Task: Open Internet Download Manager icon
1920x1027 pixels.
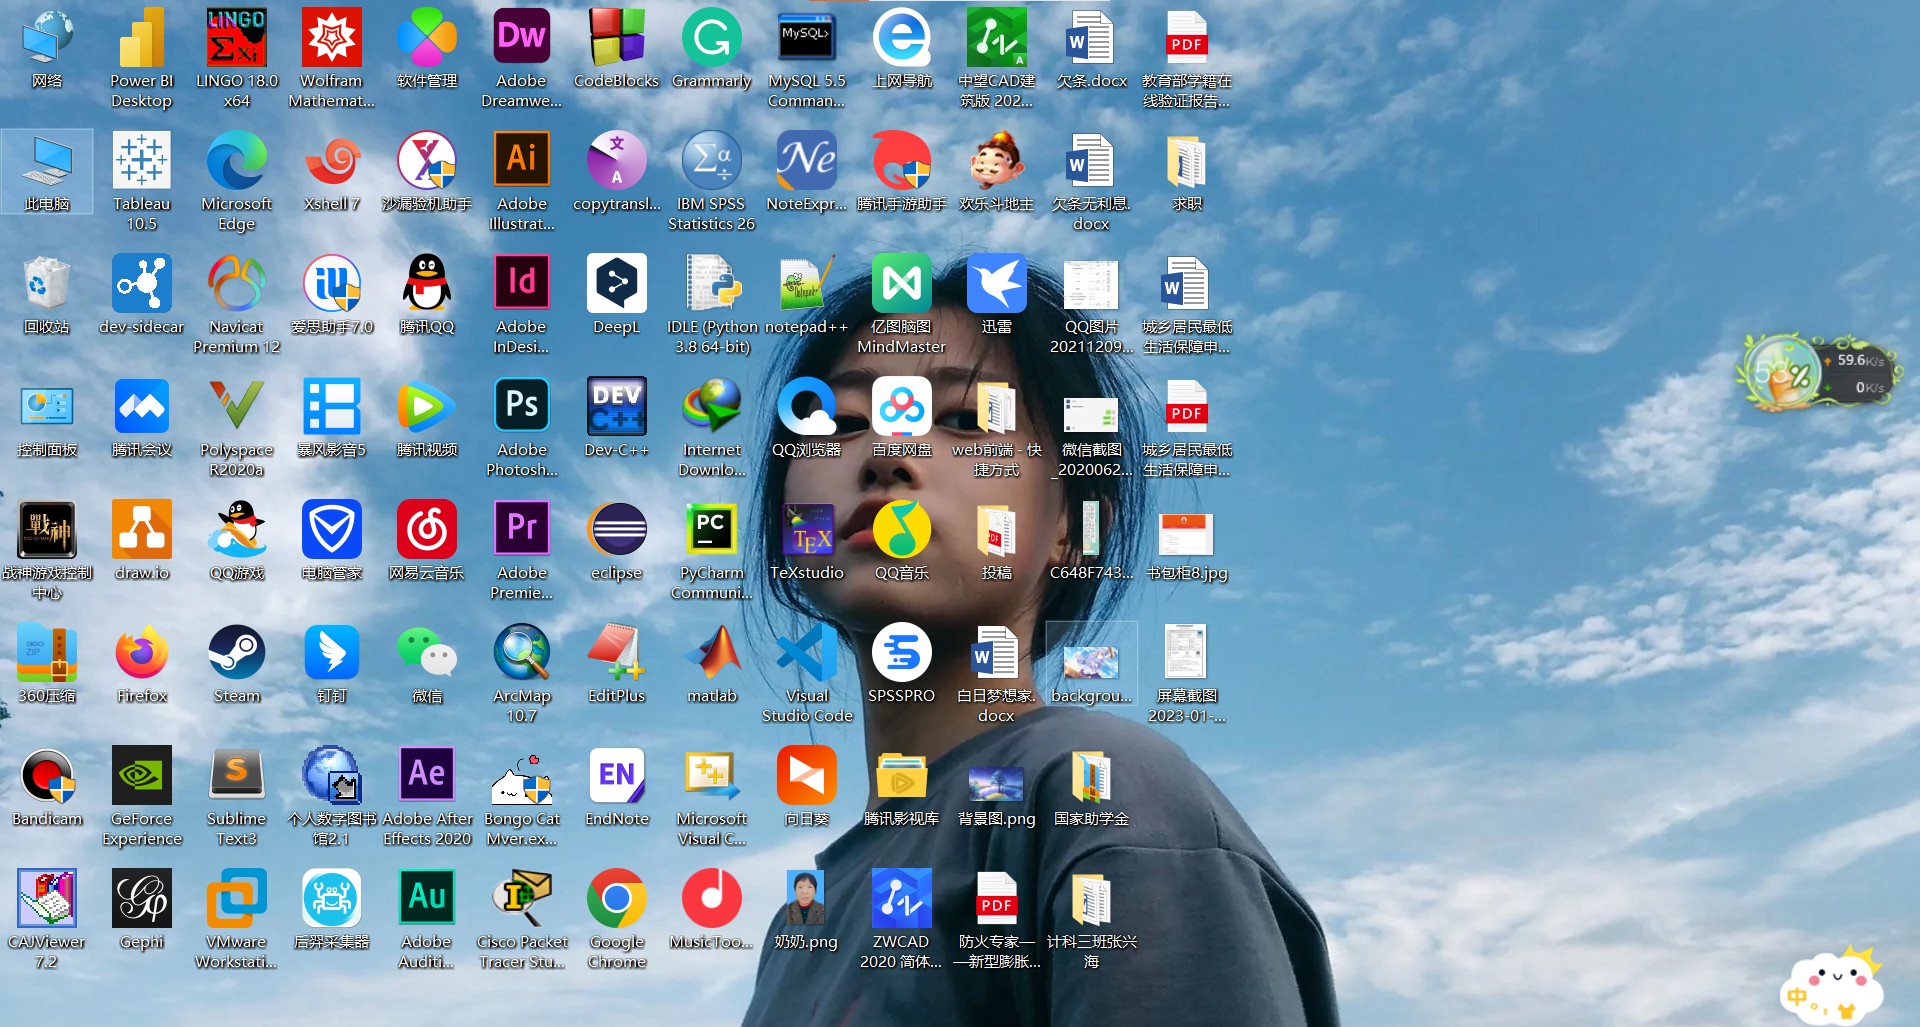Action: tap(711, 407)
